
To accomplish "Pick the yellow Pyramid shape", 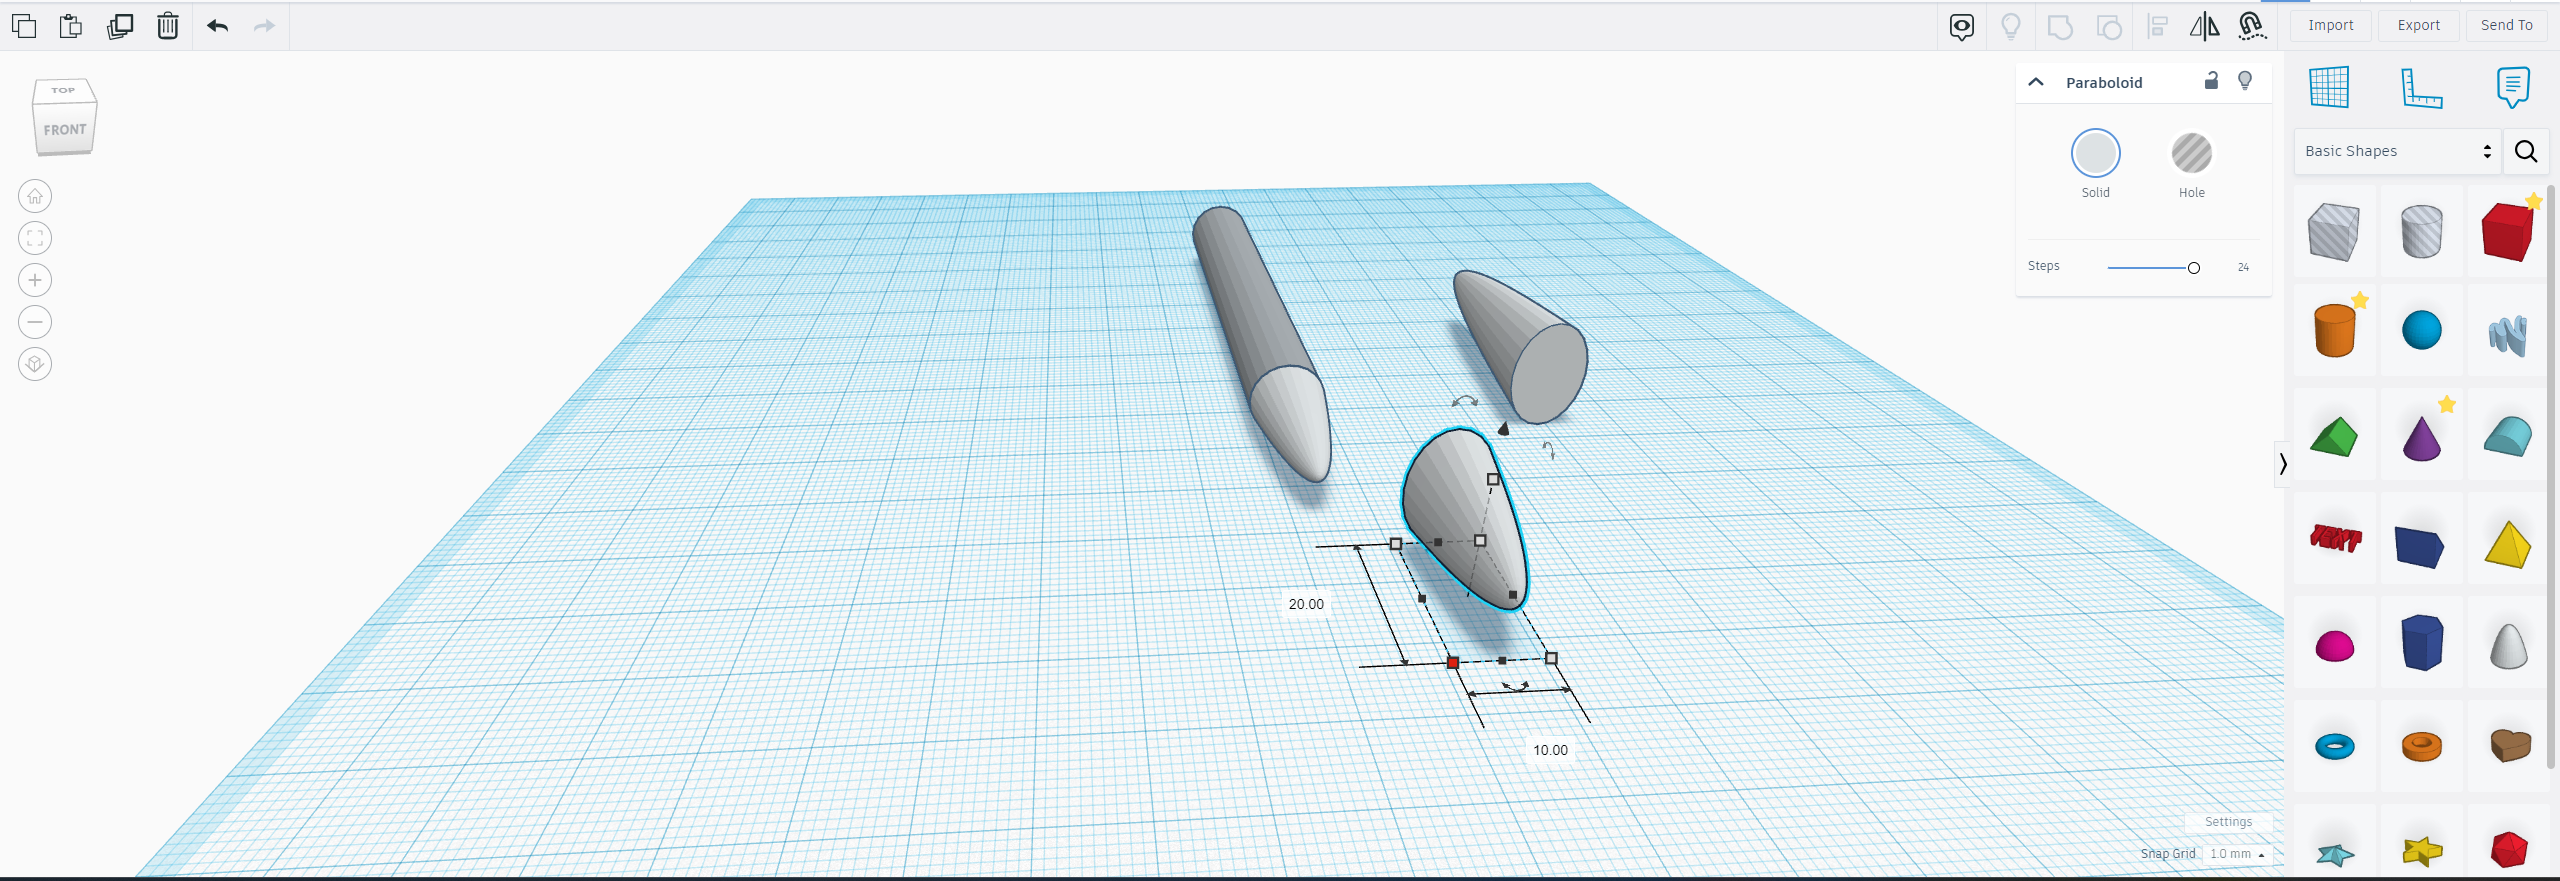I will [2507, 544].
